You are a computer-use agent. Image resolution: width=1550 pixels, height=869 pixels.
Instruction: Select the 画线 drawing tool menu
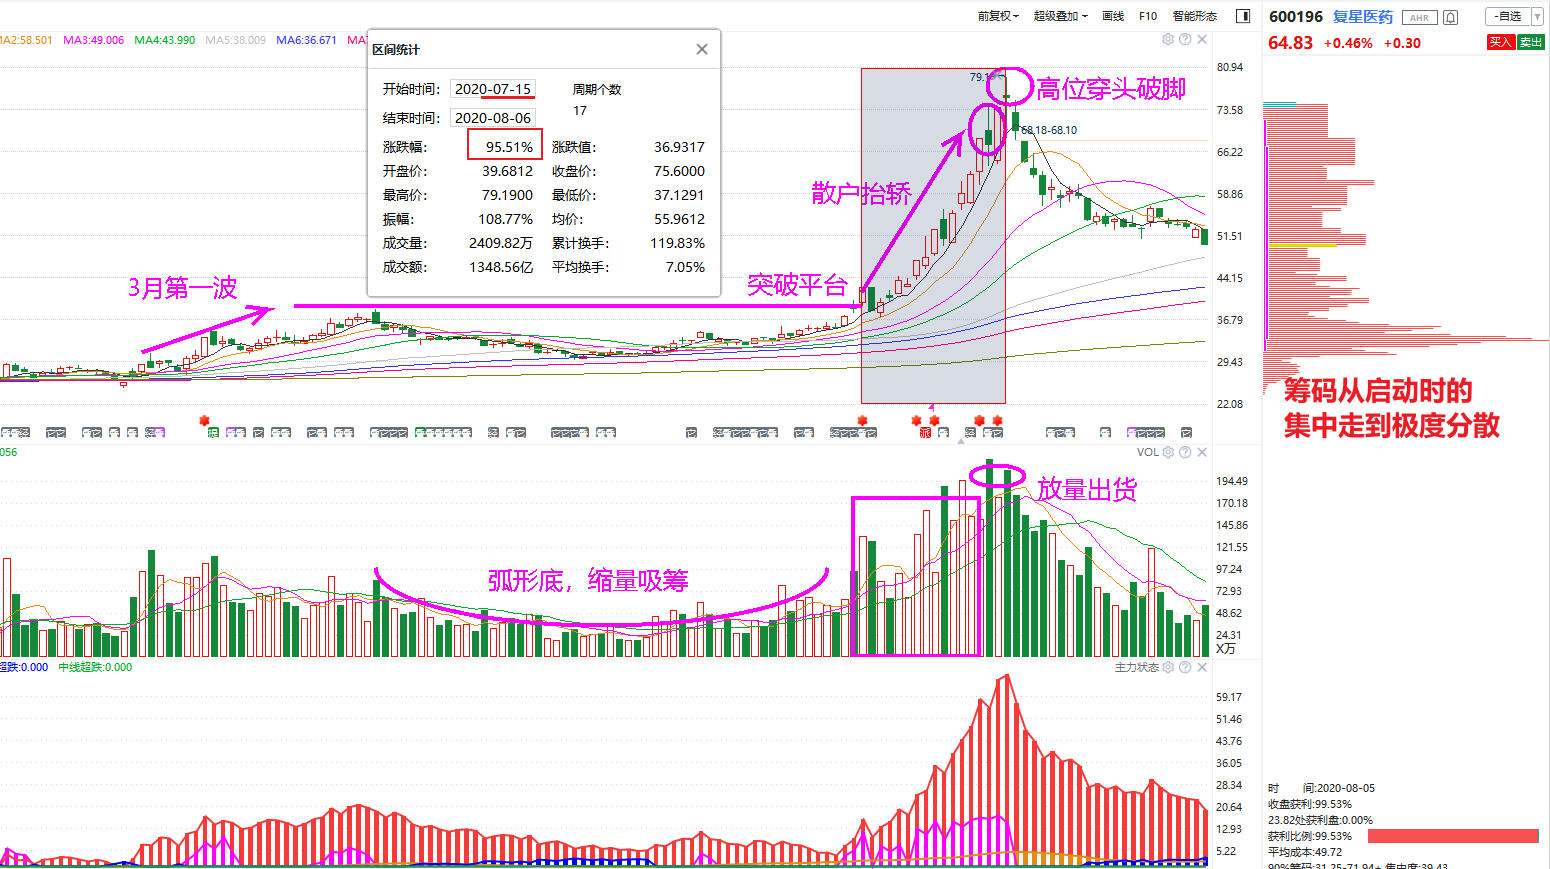tap(1113, 16)
